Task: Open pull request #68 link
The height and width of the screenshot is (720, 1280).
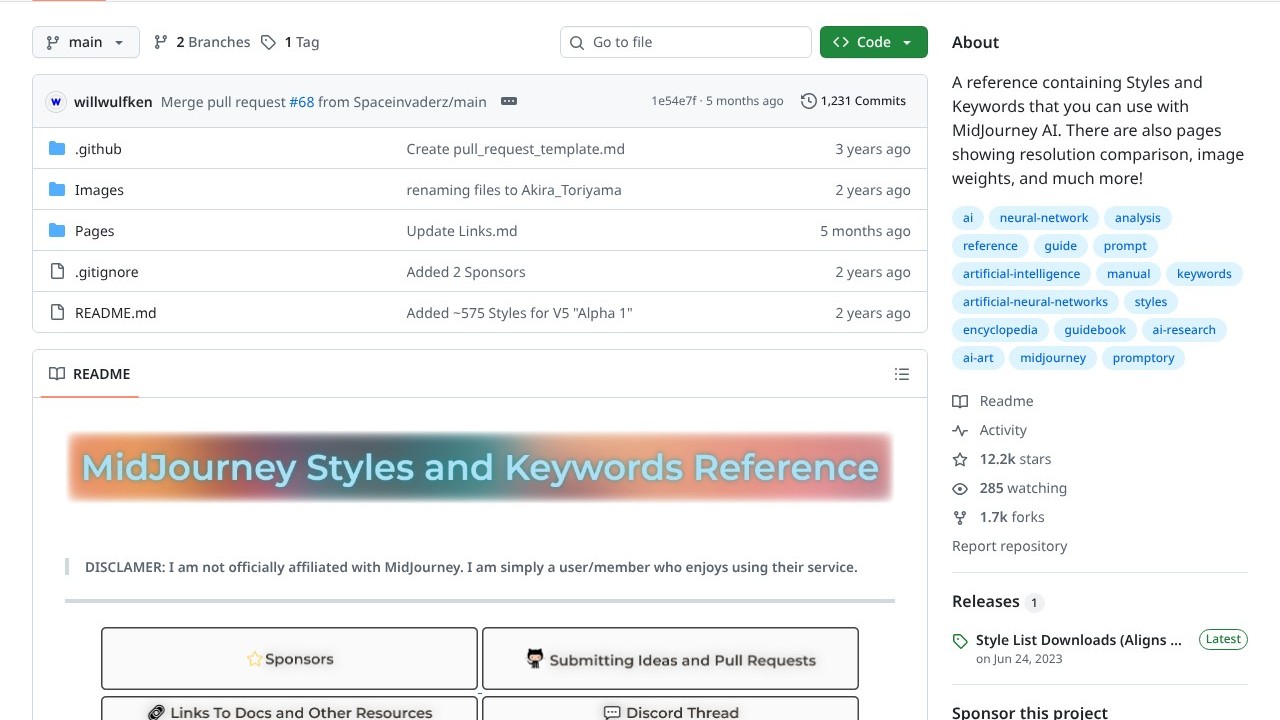Action: pos(301,102)
